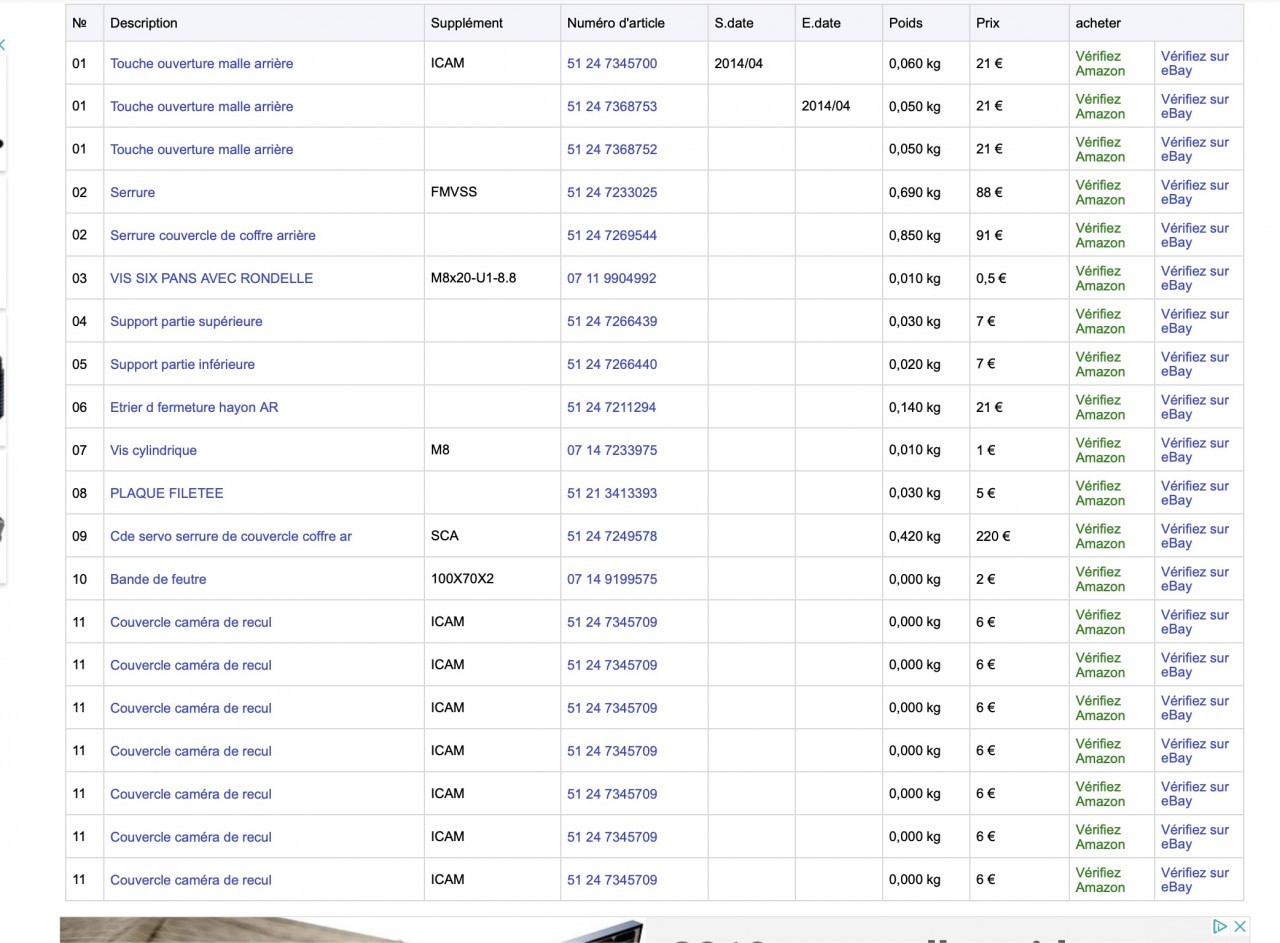Screen dimensions: 1280x943
Task: Check eBay for PLAQUE FILETEE
Action: (1195, 493)
